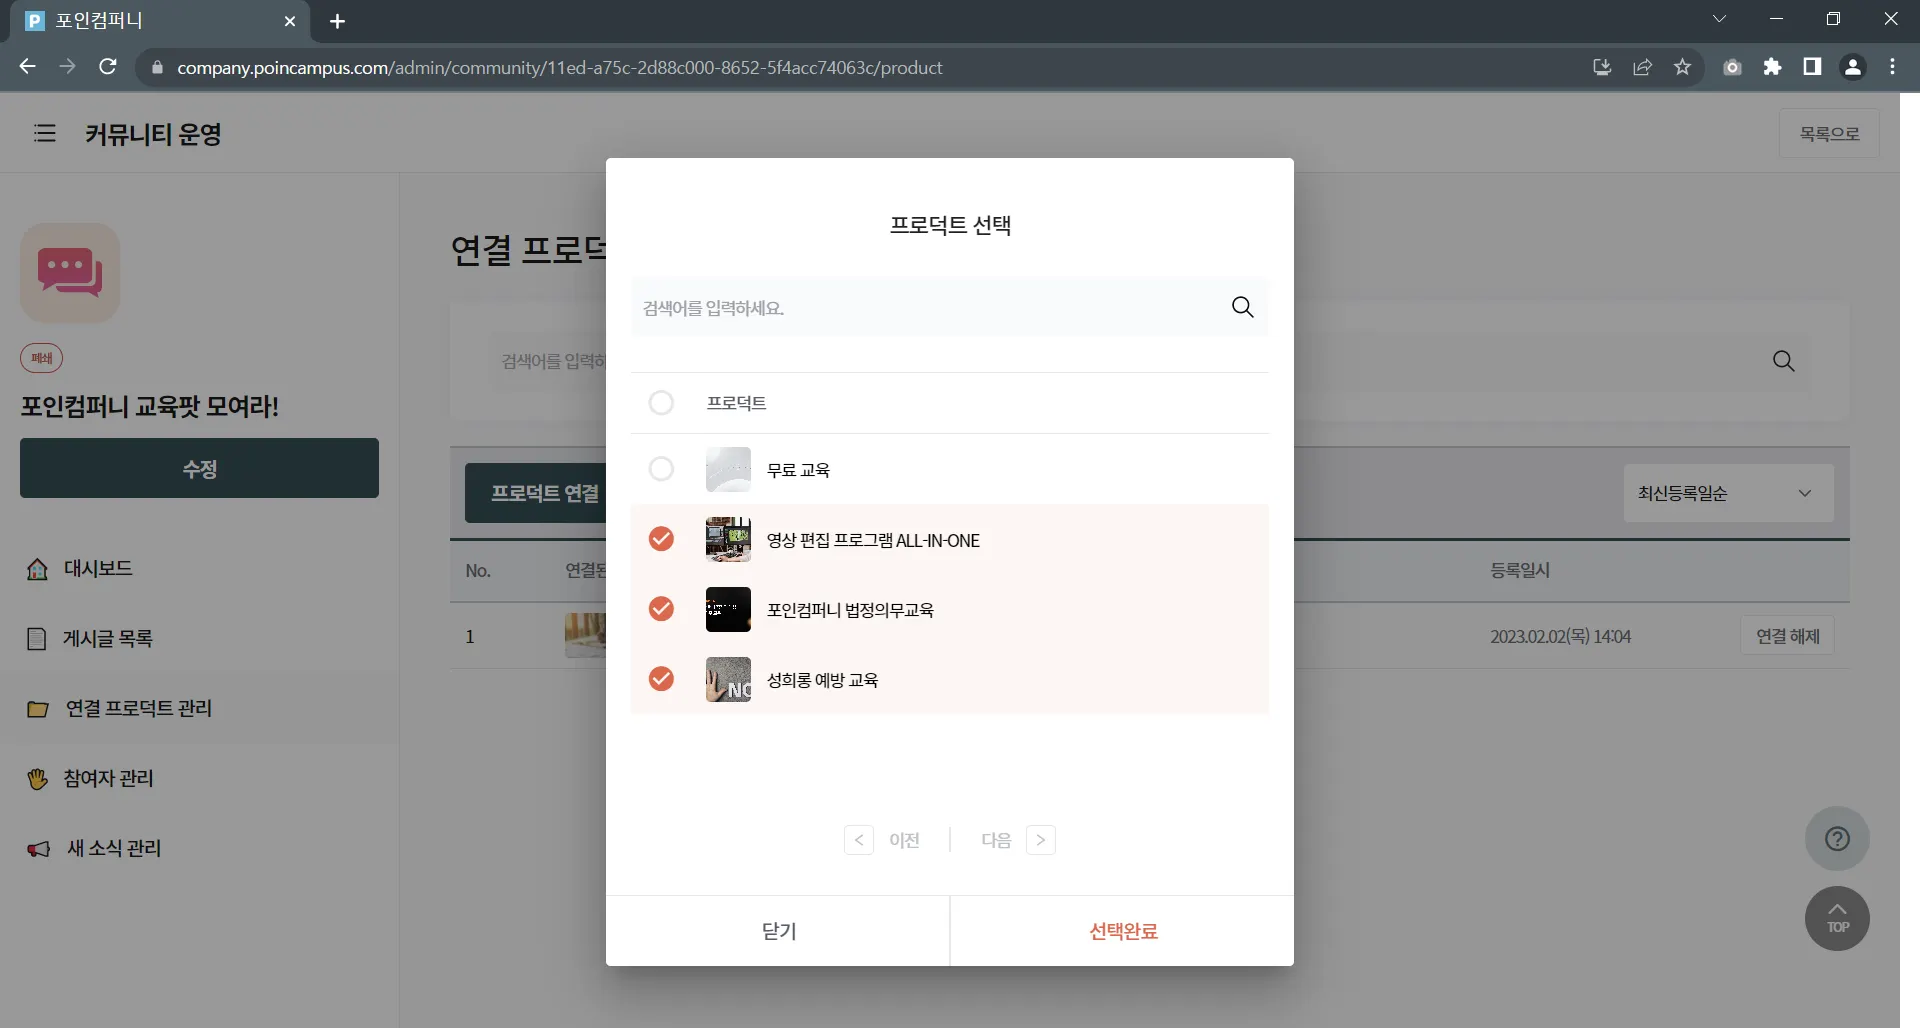This screenshot has width=1920, height=1028.
Task: Open a new browser tab
Action: [x=337, y=21]
